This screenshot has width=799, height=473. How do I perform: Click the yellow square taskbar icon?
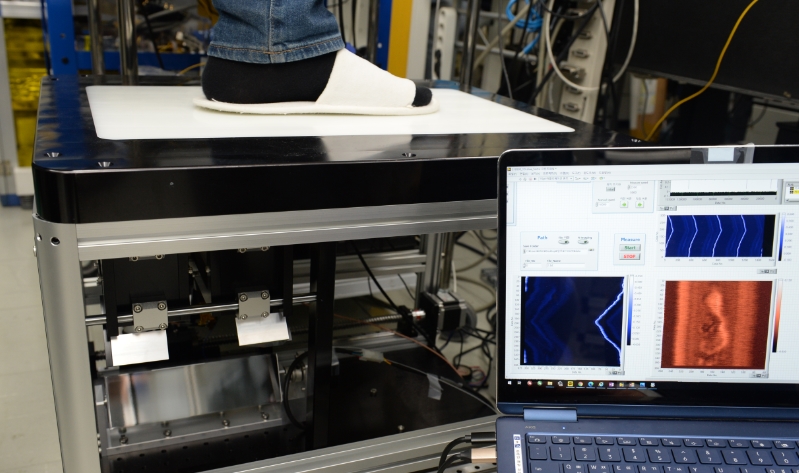[x=570, y=384]
